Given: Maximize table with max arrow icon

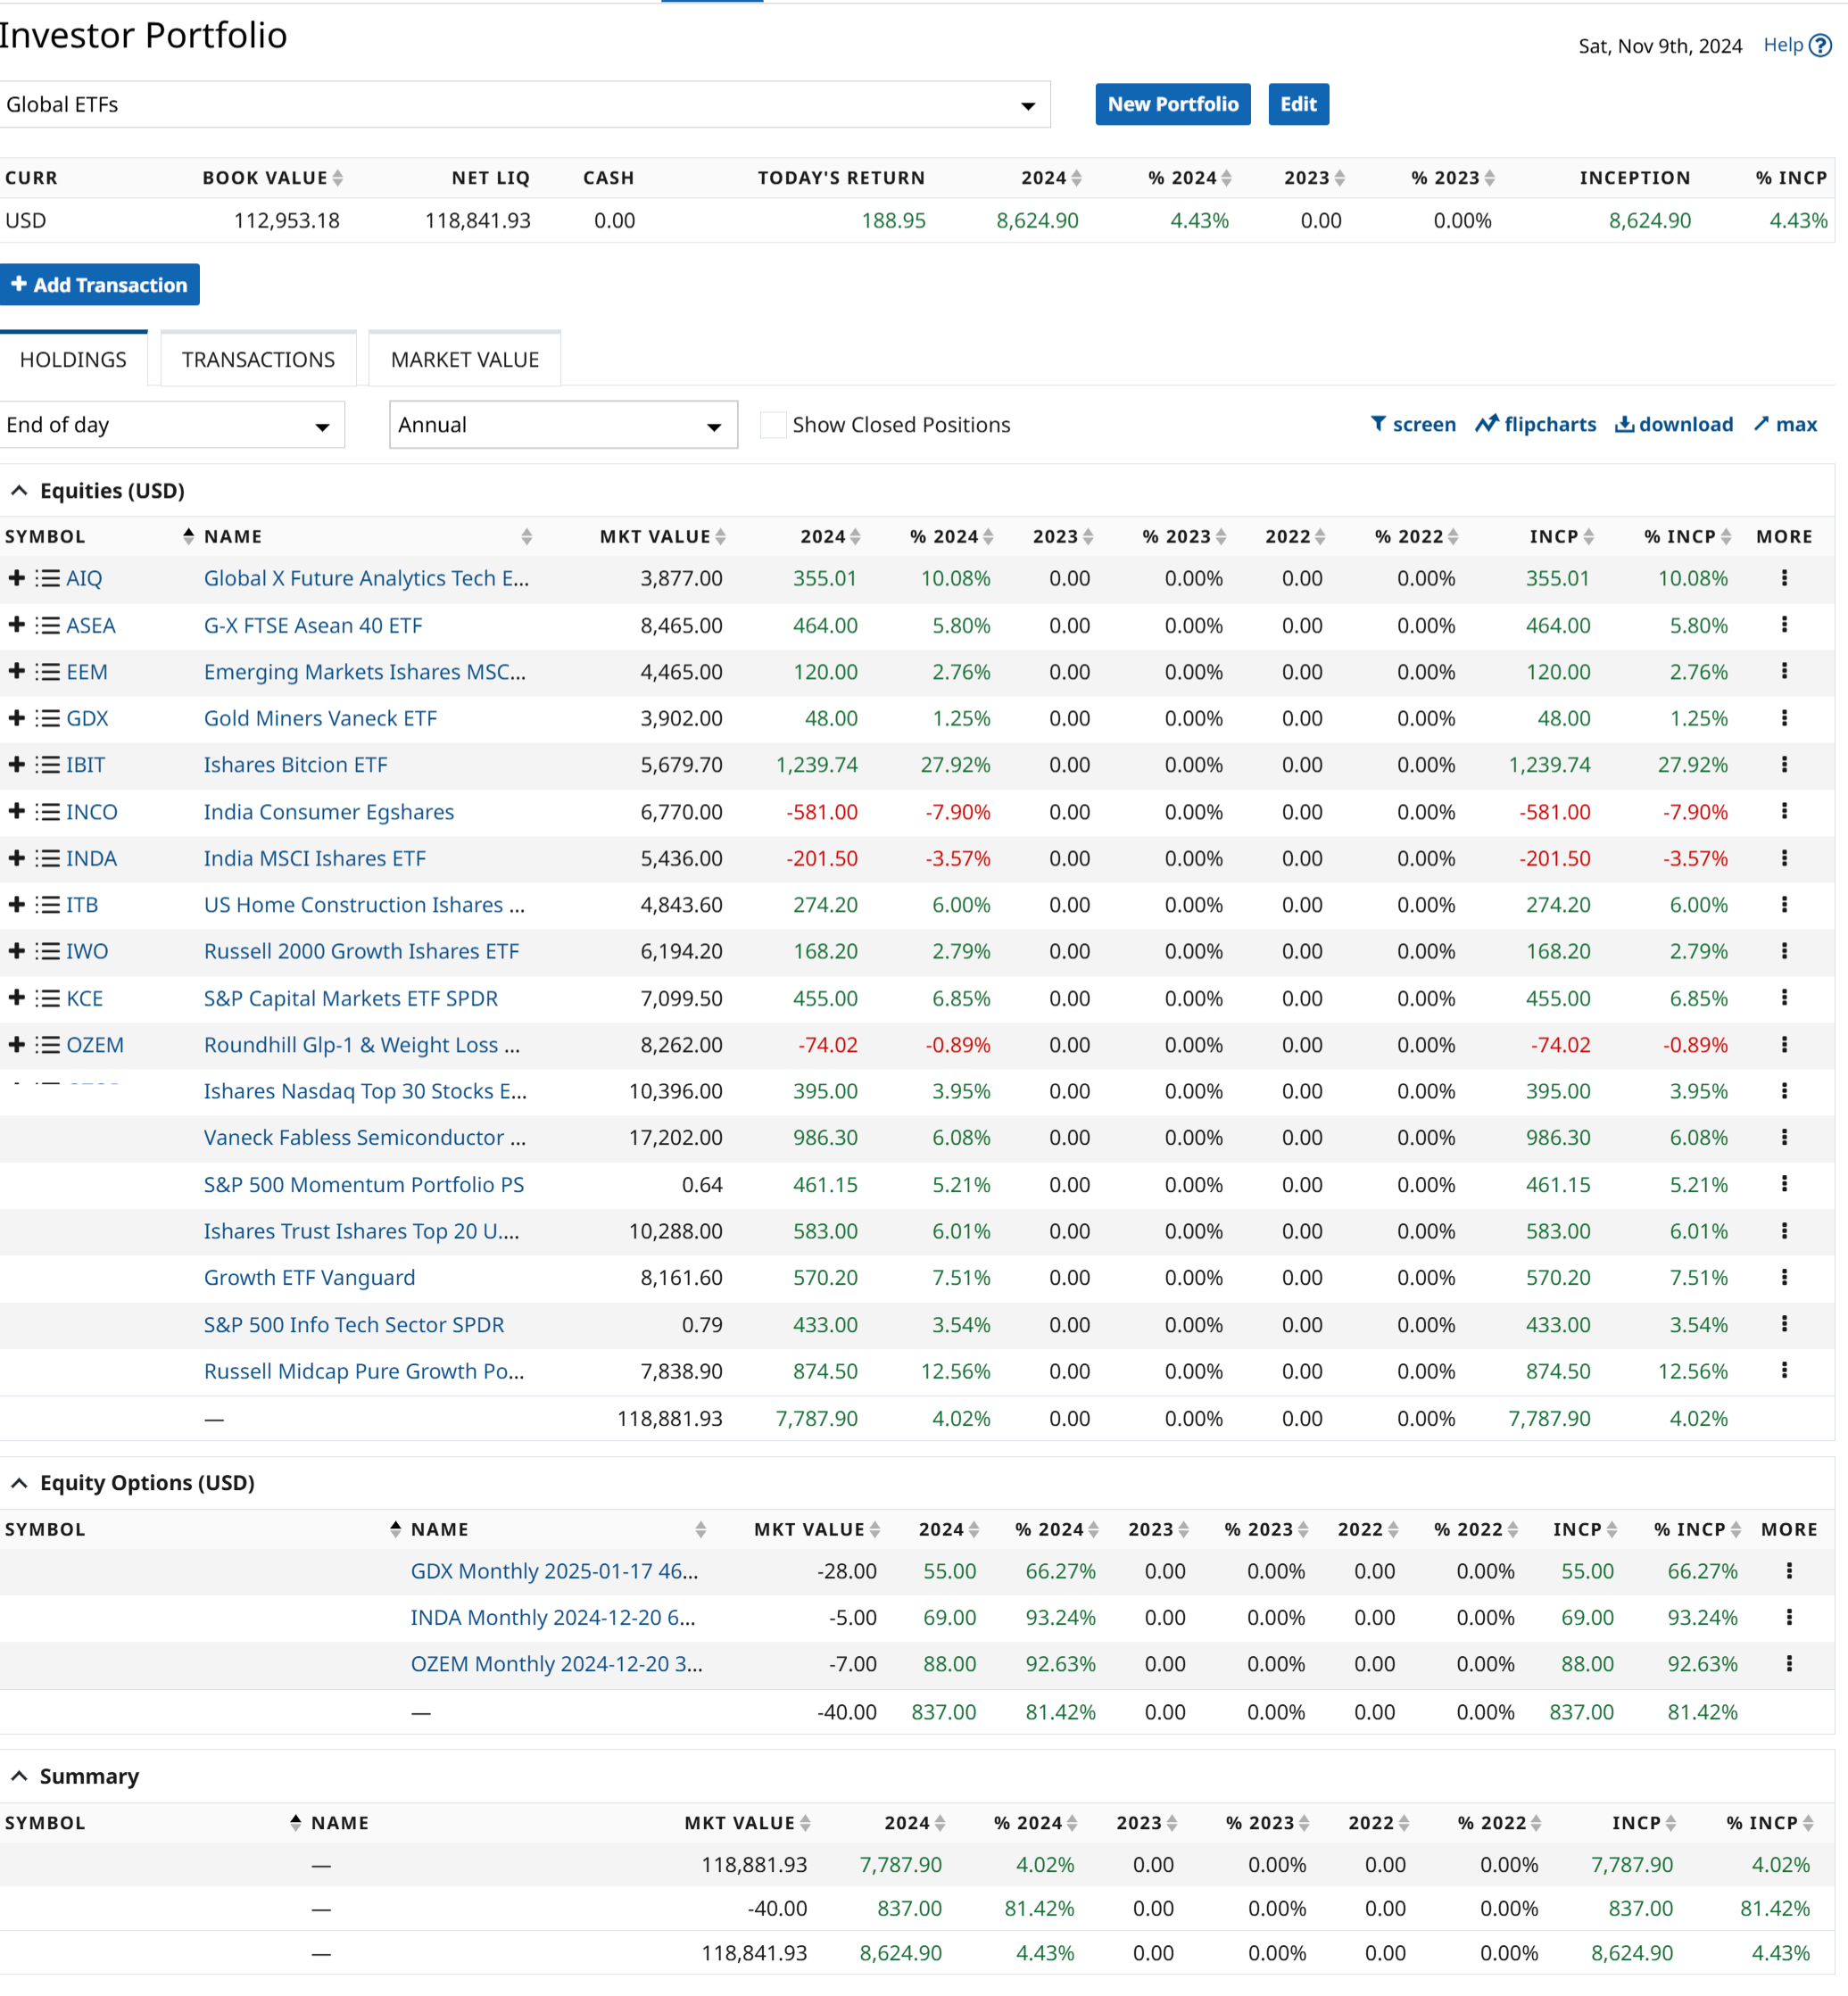Looking at the screenshot, I should coord(1761,424).
